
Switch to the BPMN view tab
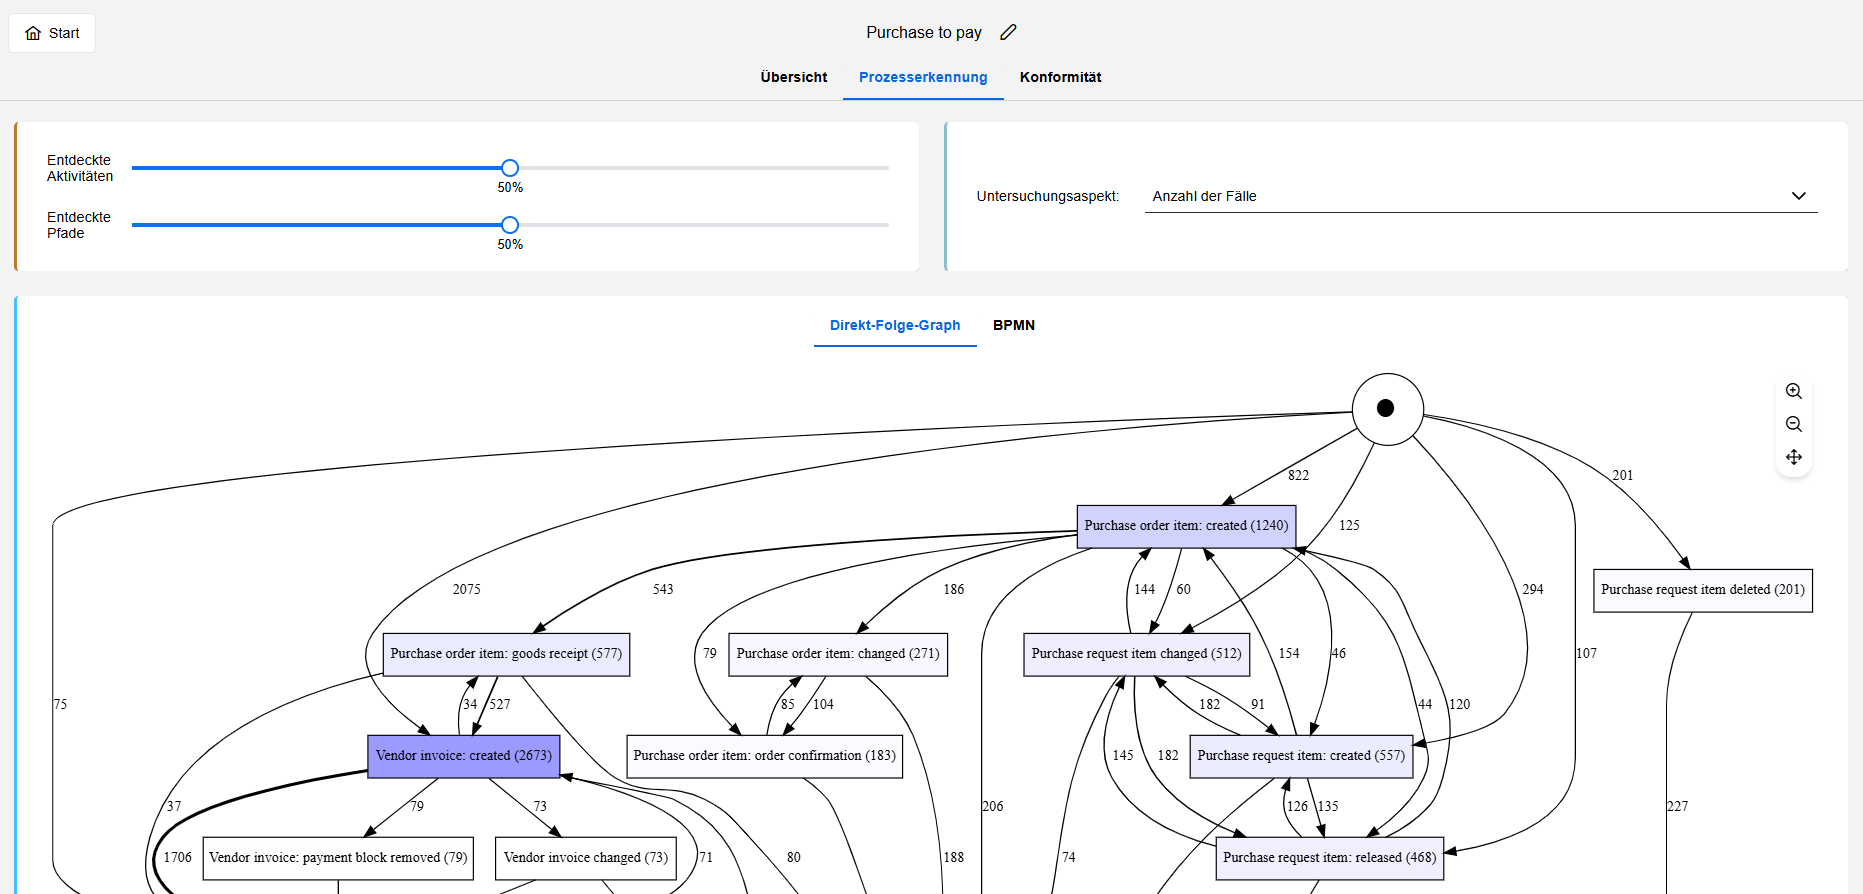tap(1013, 325)
